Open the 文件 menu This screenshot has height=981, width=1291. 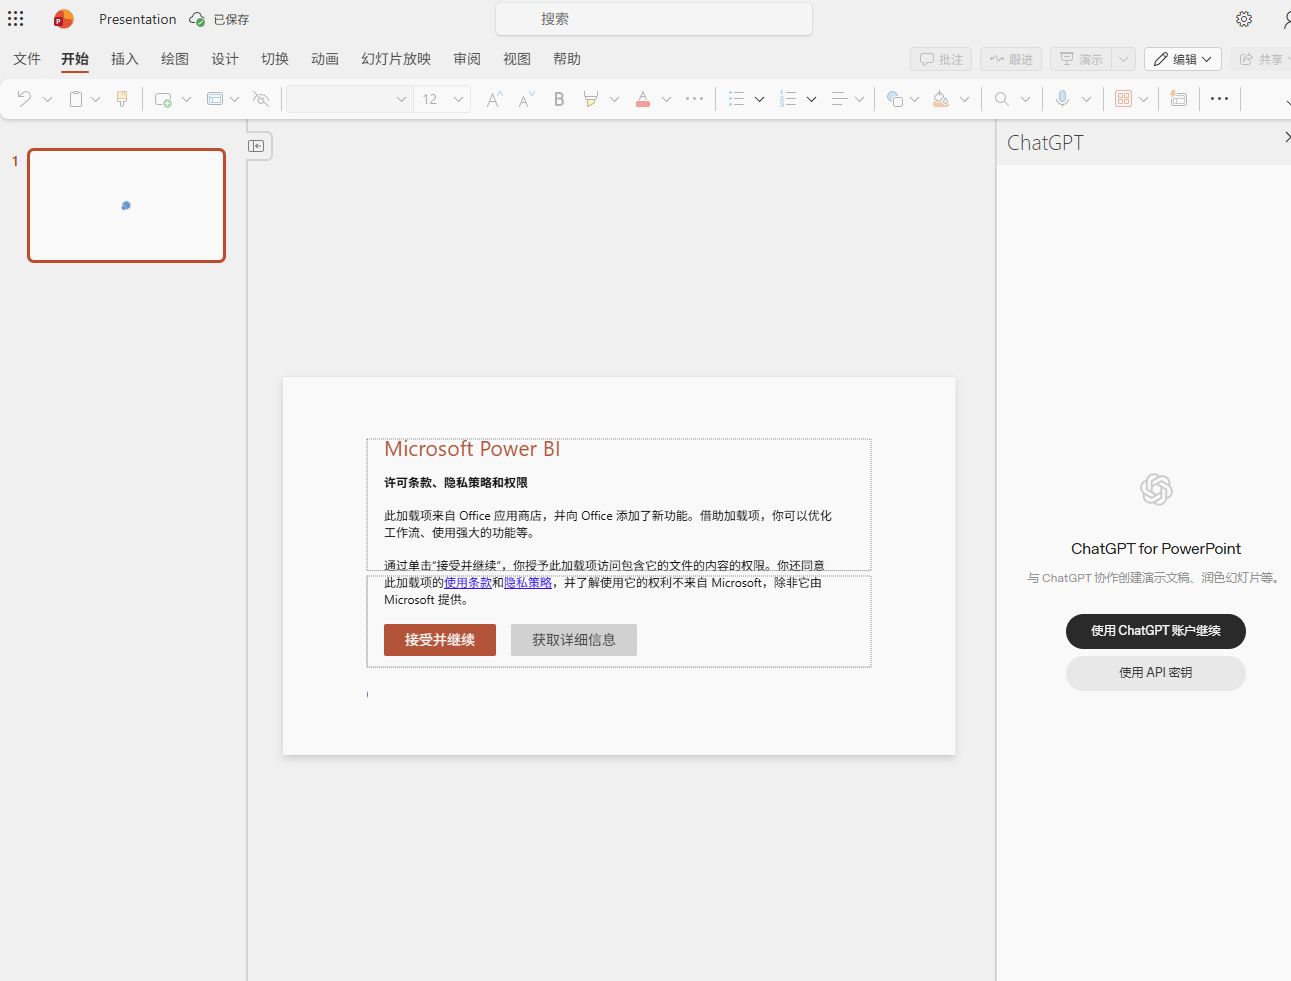[x=27, y=59]
